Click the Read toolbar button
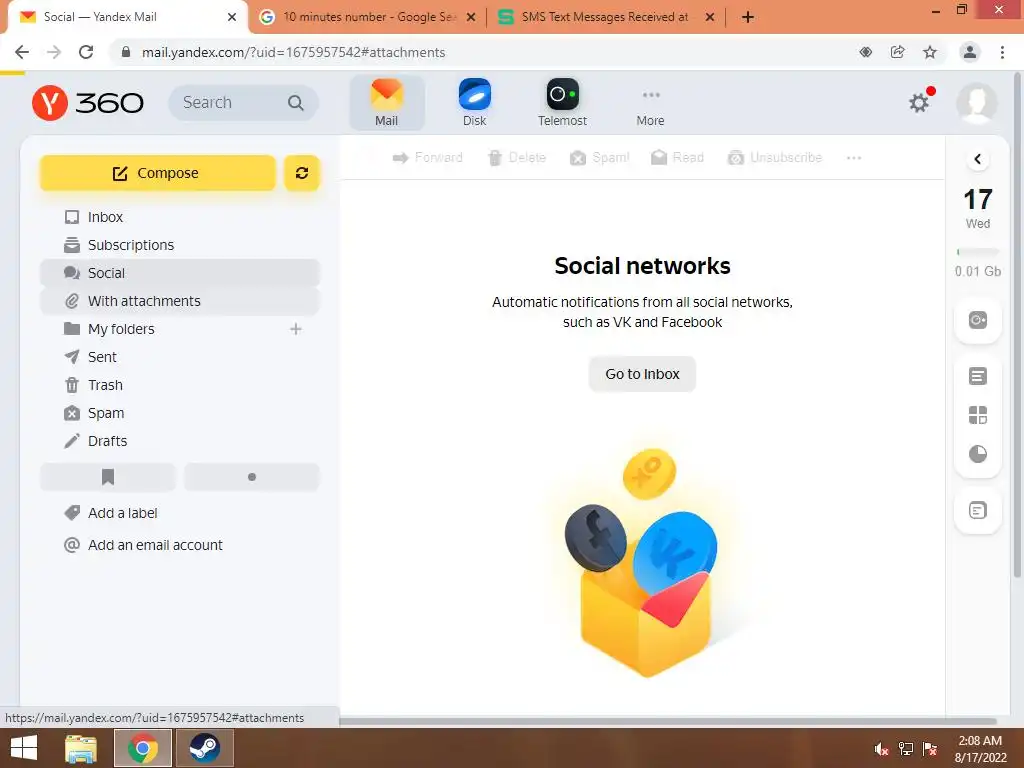This screenshot has height=768, width=1024. pos(678,157)
